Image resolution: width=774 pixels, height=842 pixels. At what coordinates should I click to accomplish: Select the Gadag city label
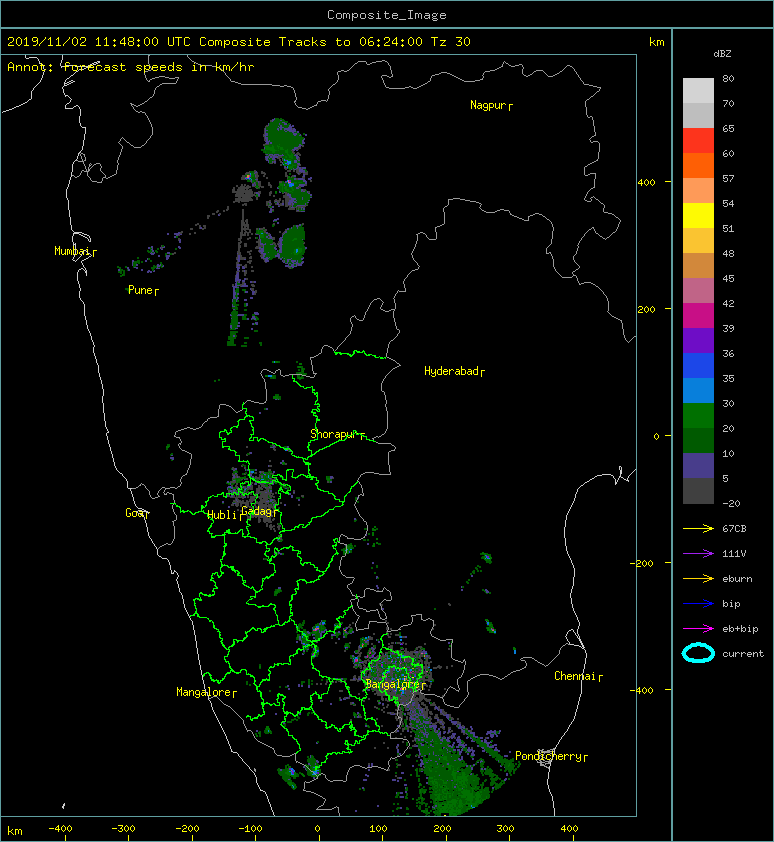(257, 511)
